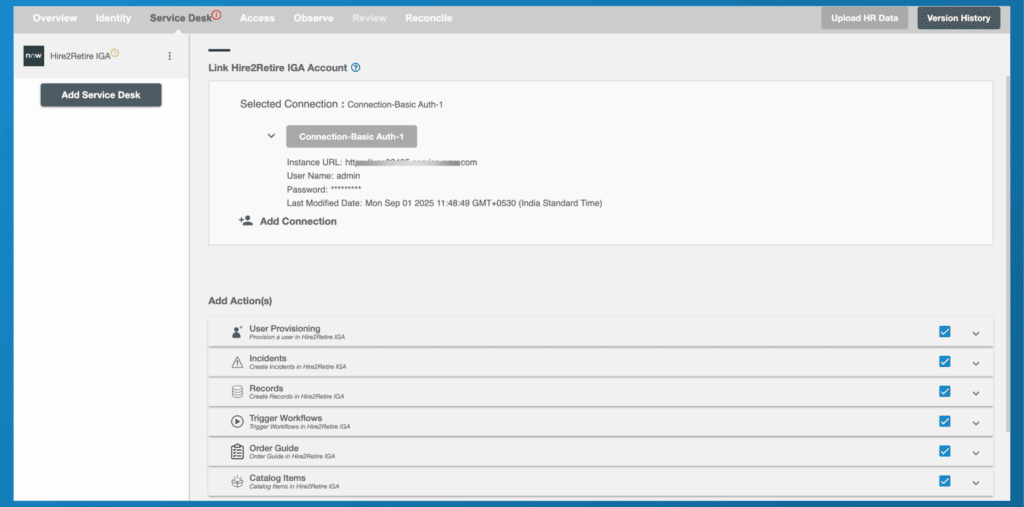The height and width of the screenshot is (507, 1024).
Task: Click "Provision a user in Hire2Retire IGA" subtitle
Action: coord(297,338)
